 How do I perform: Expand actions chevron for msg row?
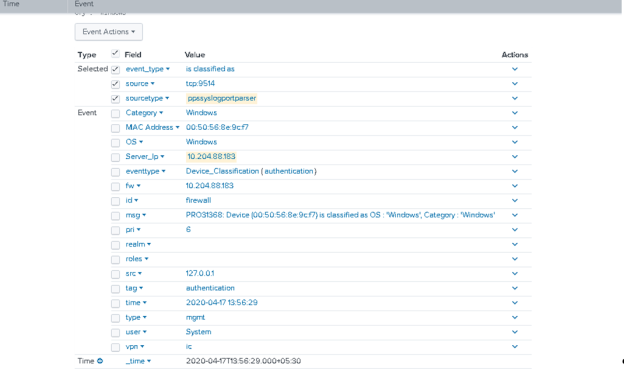515,215
